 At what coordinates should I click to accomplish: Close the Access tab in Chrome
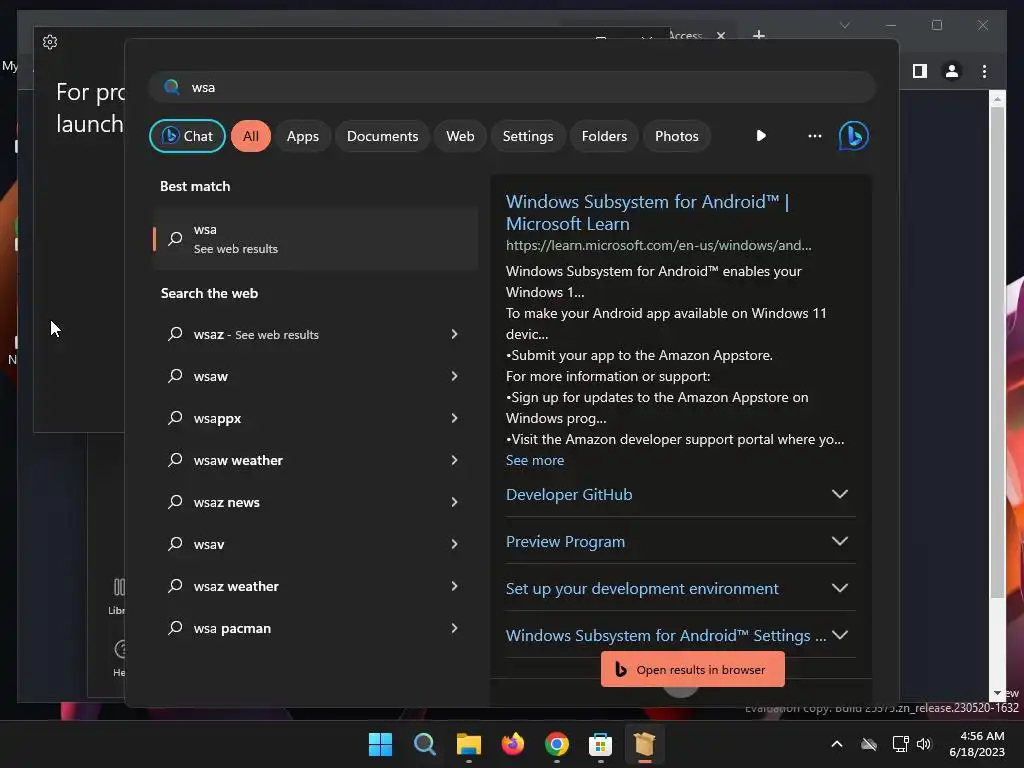tap(720, 36)
